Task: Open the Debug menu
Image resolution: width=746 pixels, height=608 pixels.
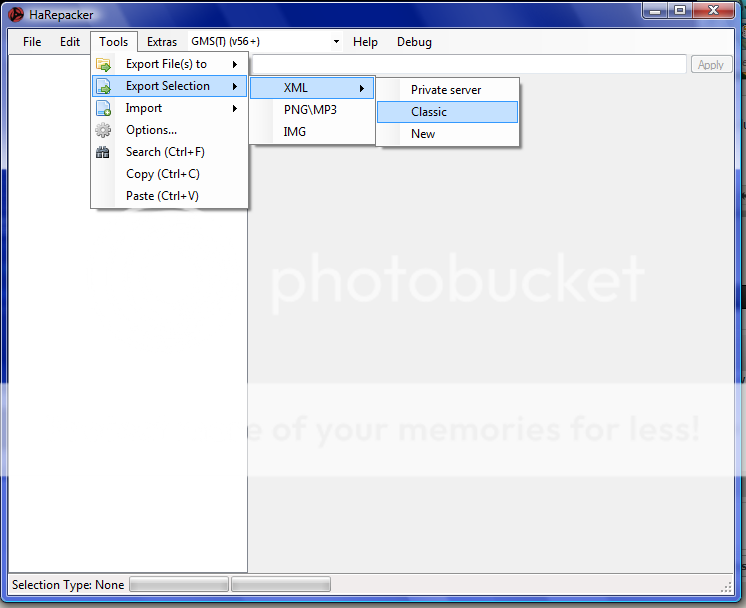Action: [x=414, y=42]
